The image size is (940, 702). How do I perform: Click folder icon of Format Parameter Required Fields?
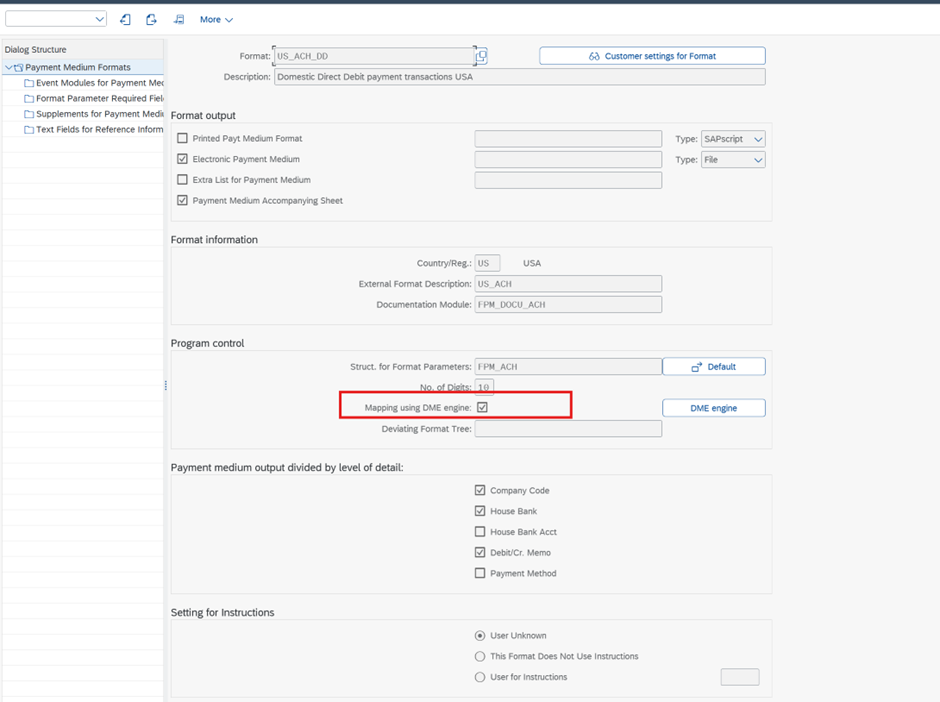(29, 98)
